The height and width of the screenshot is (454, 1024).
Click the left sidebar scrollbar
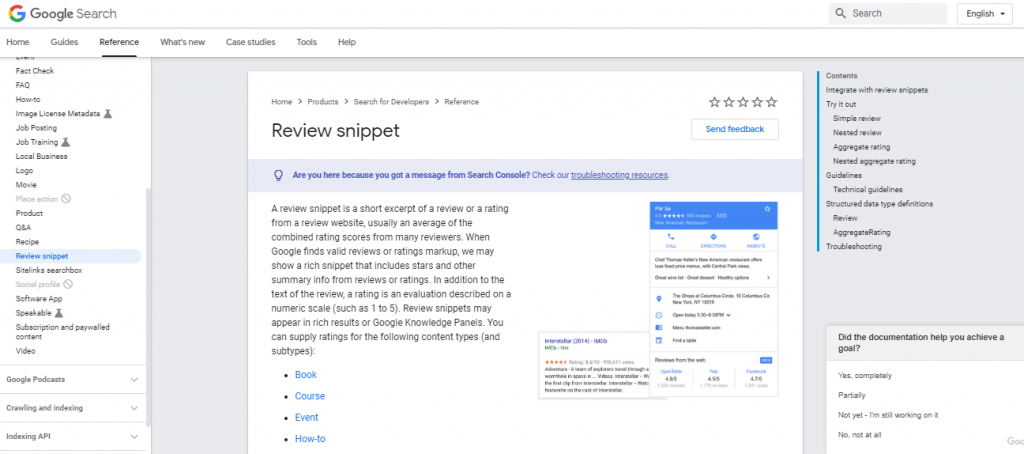(x=148, y=307)
